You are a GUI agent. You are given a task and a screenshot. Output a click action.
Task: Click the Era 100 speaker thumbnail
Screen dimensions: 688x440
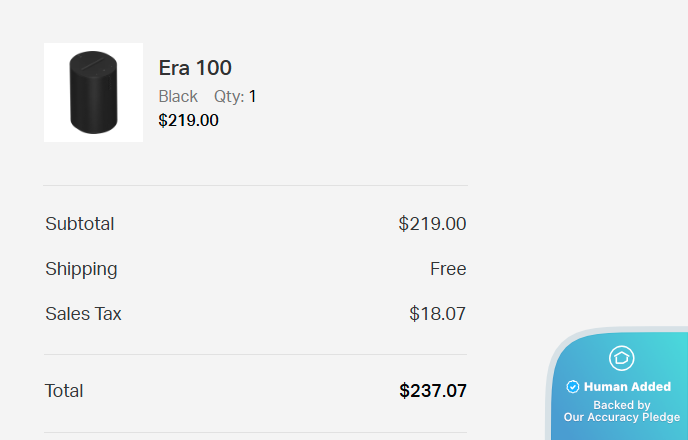click(93, 92)
